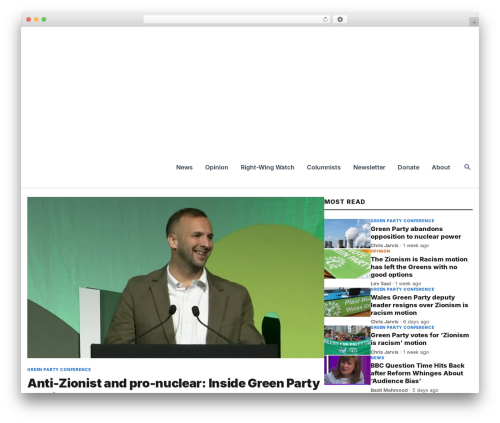Image resolution: width=500 pixels, height=423 pixels.
Task: Open nuclear power plant thumbnail
Action: point(347,234)
